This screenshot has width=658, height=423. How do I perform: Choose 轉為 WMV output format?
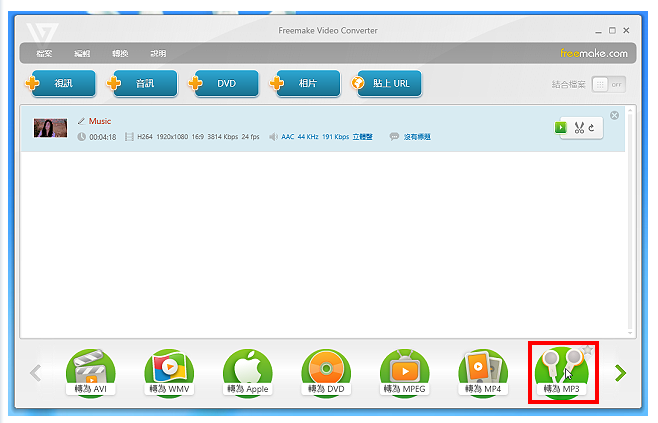click(x=169, y=373)
